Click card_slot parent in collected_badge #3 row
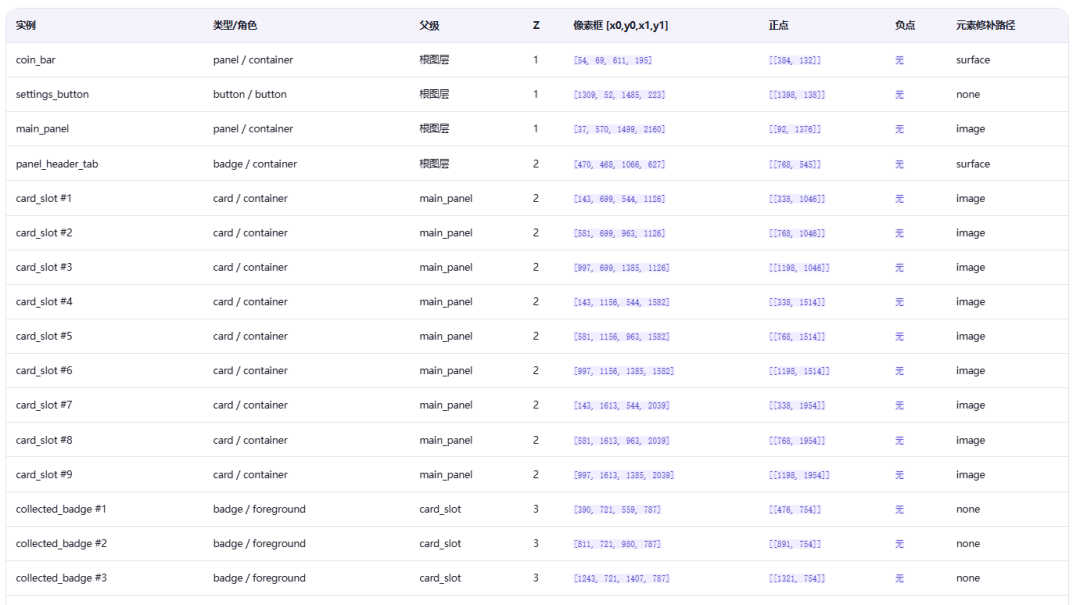1080x605 pixels. [x=441, y=578]
